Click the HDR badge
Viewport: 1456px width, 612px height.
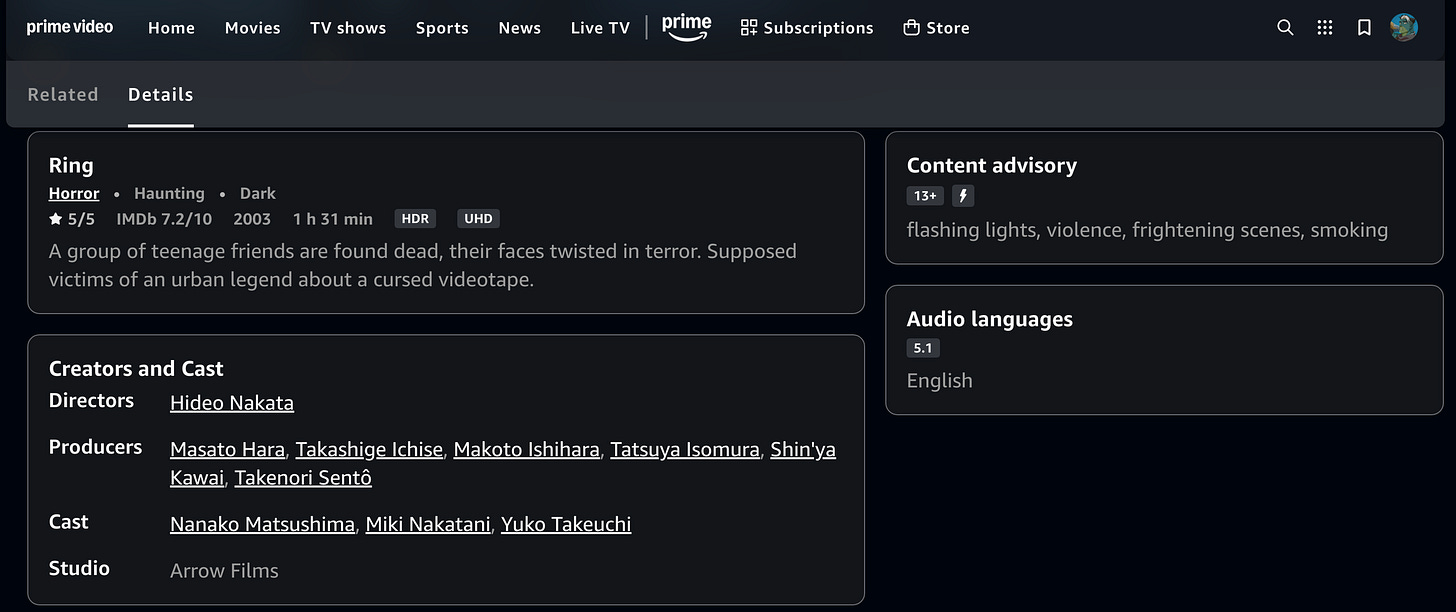coord(415,219)
